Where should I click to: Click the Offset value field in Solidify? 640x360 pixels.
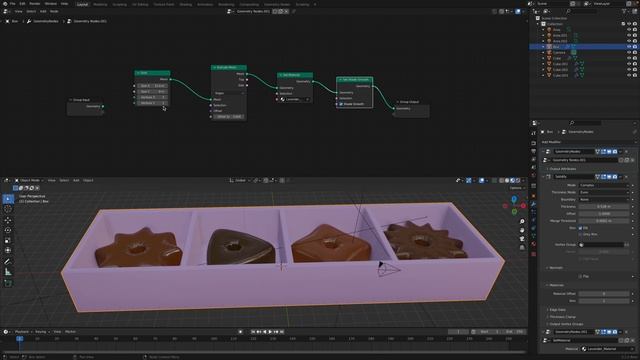coord(604,213)
